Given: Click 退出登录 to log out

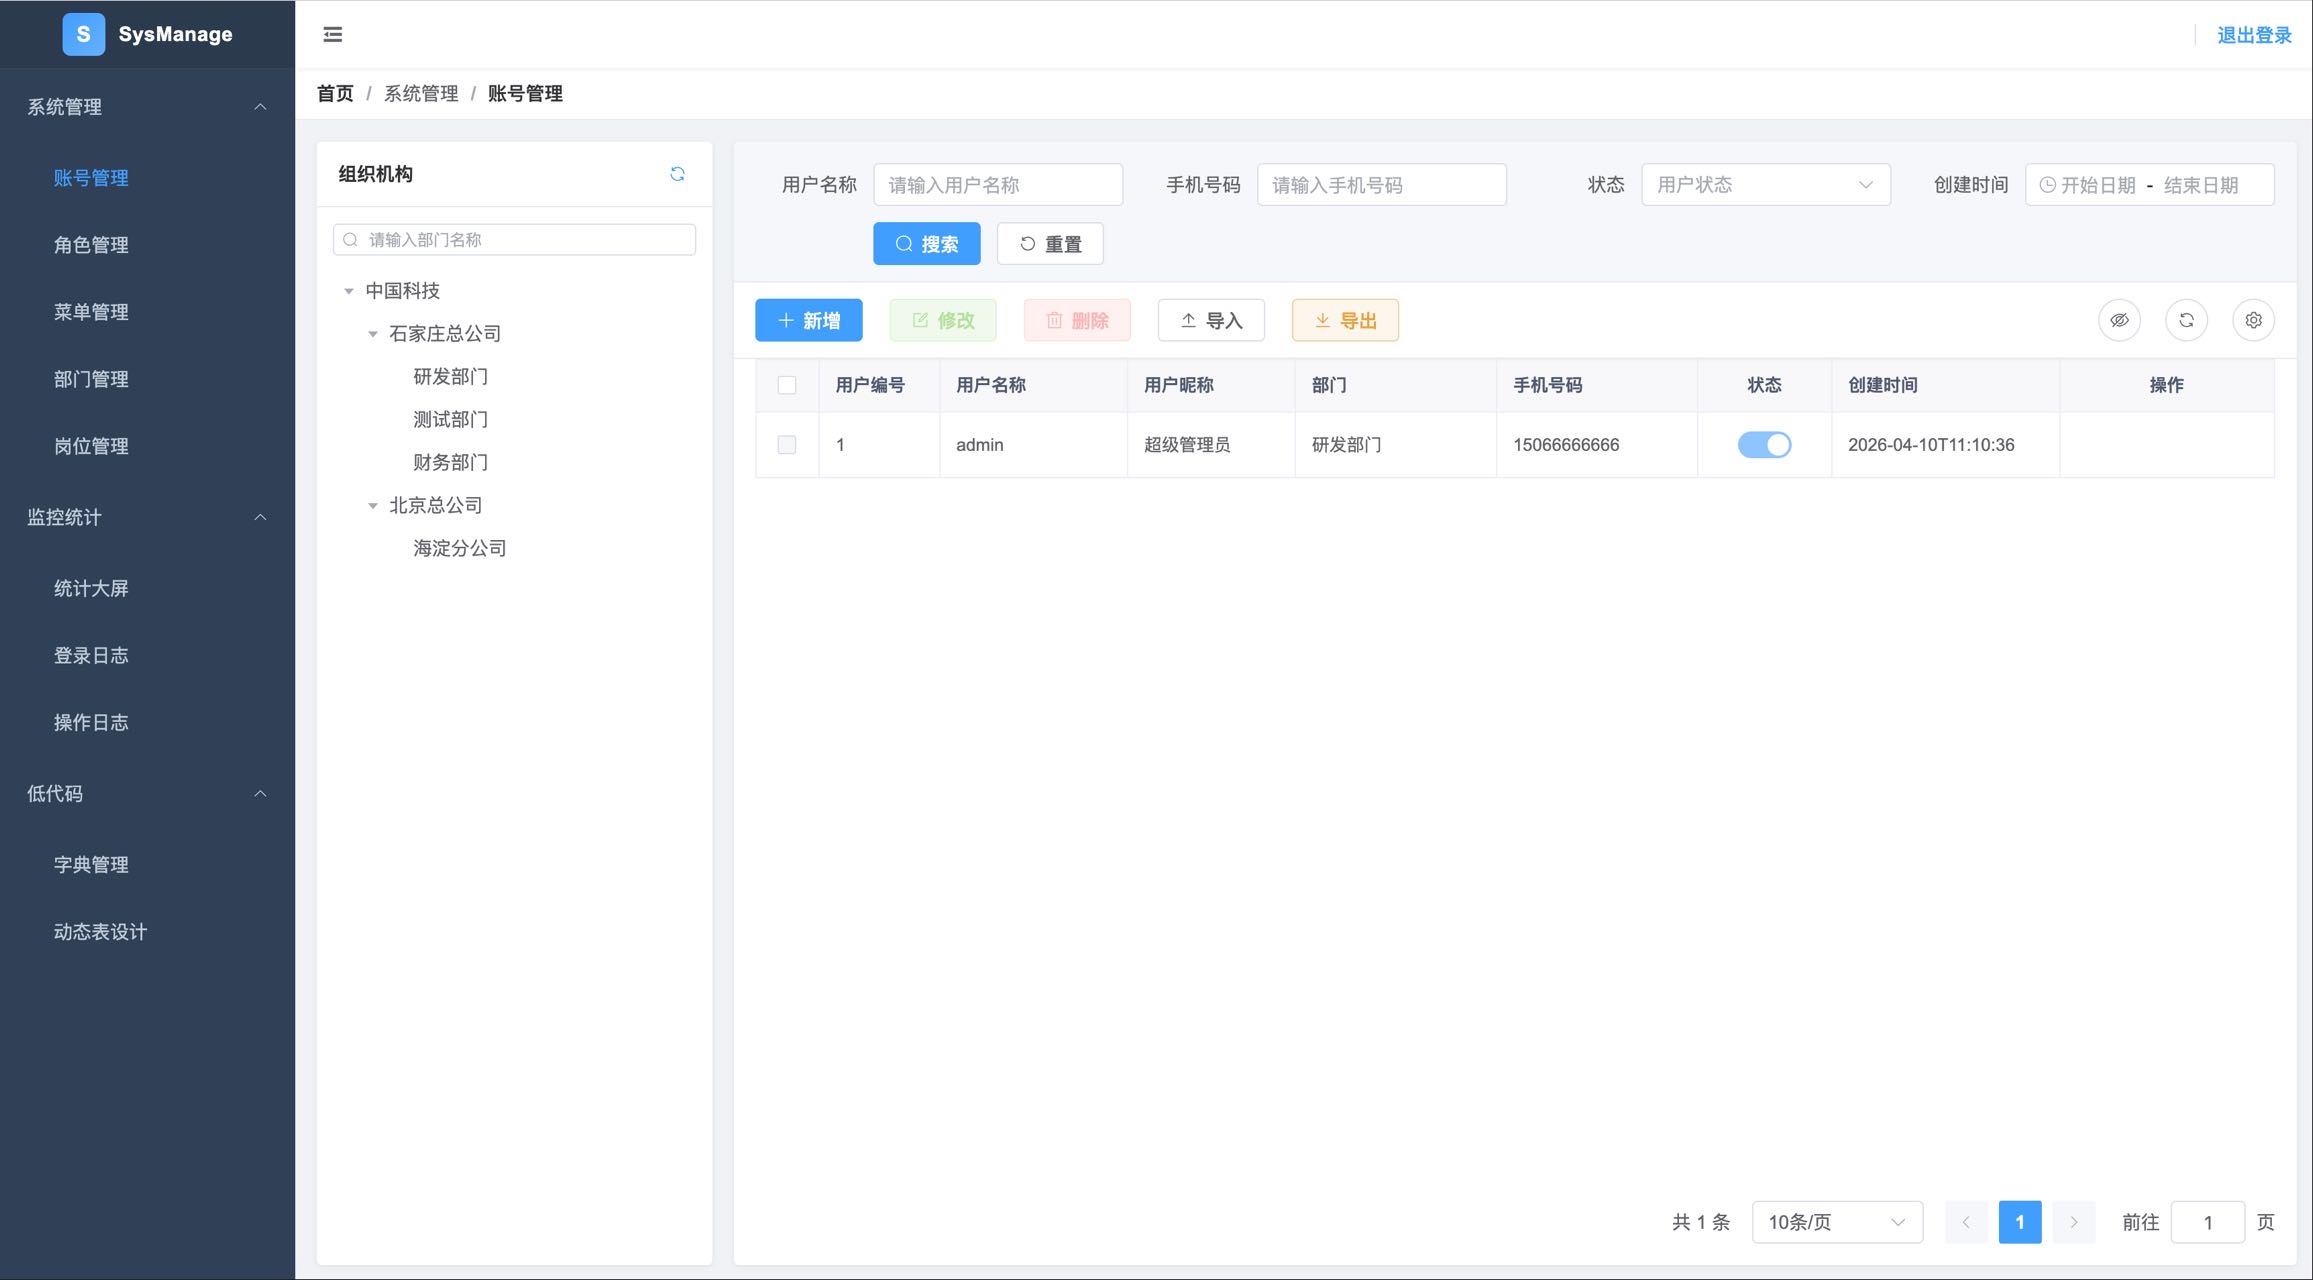Looking at the screenshot, I should [x=2254, y=34].
